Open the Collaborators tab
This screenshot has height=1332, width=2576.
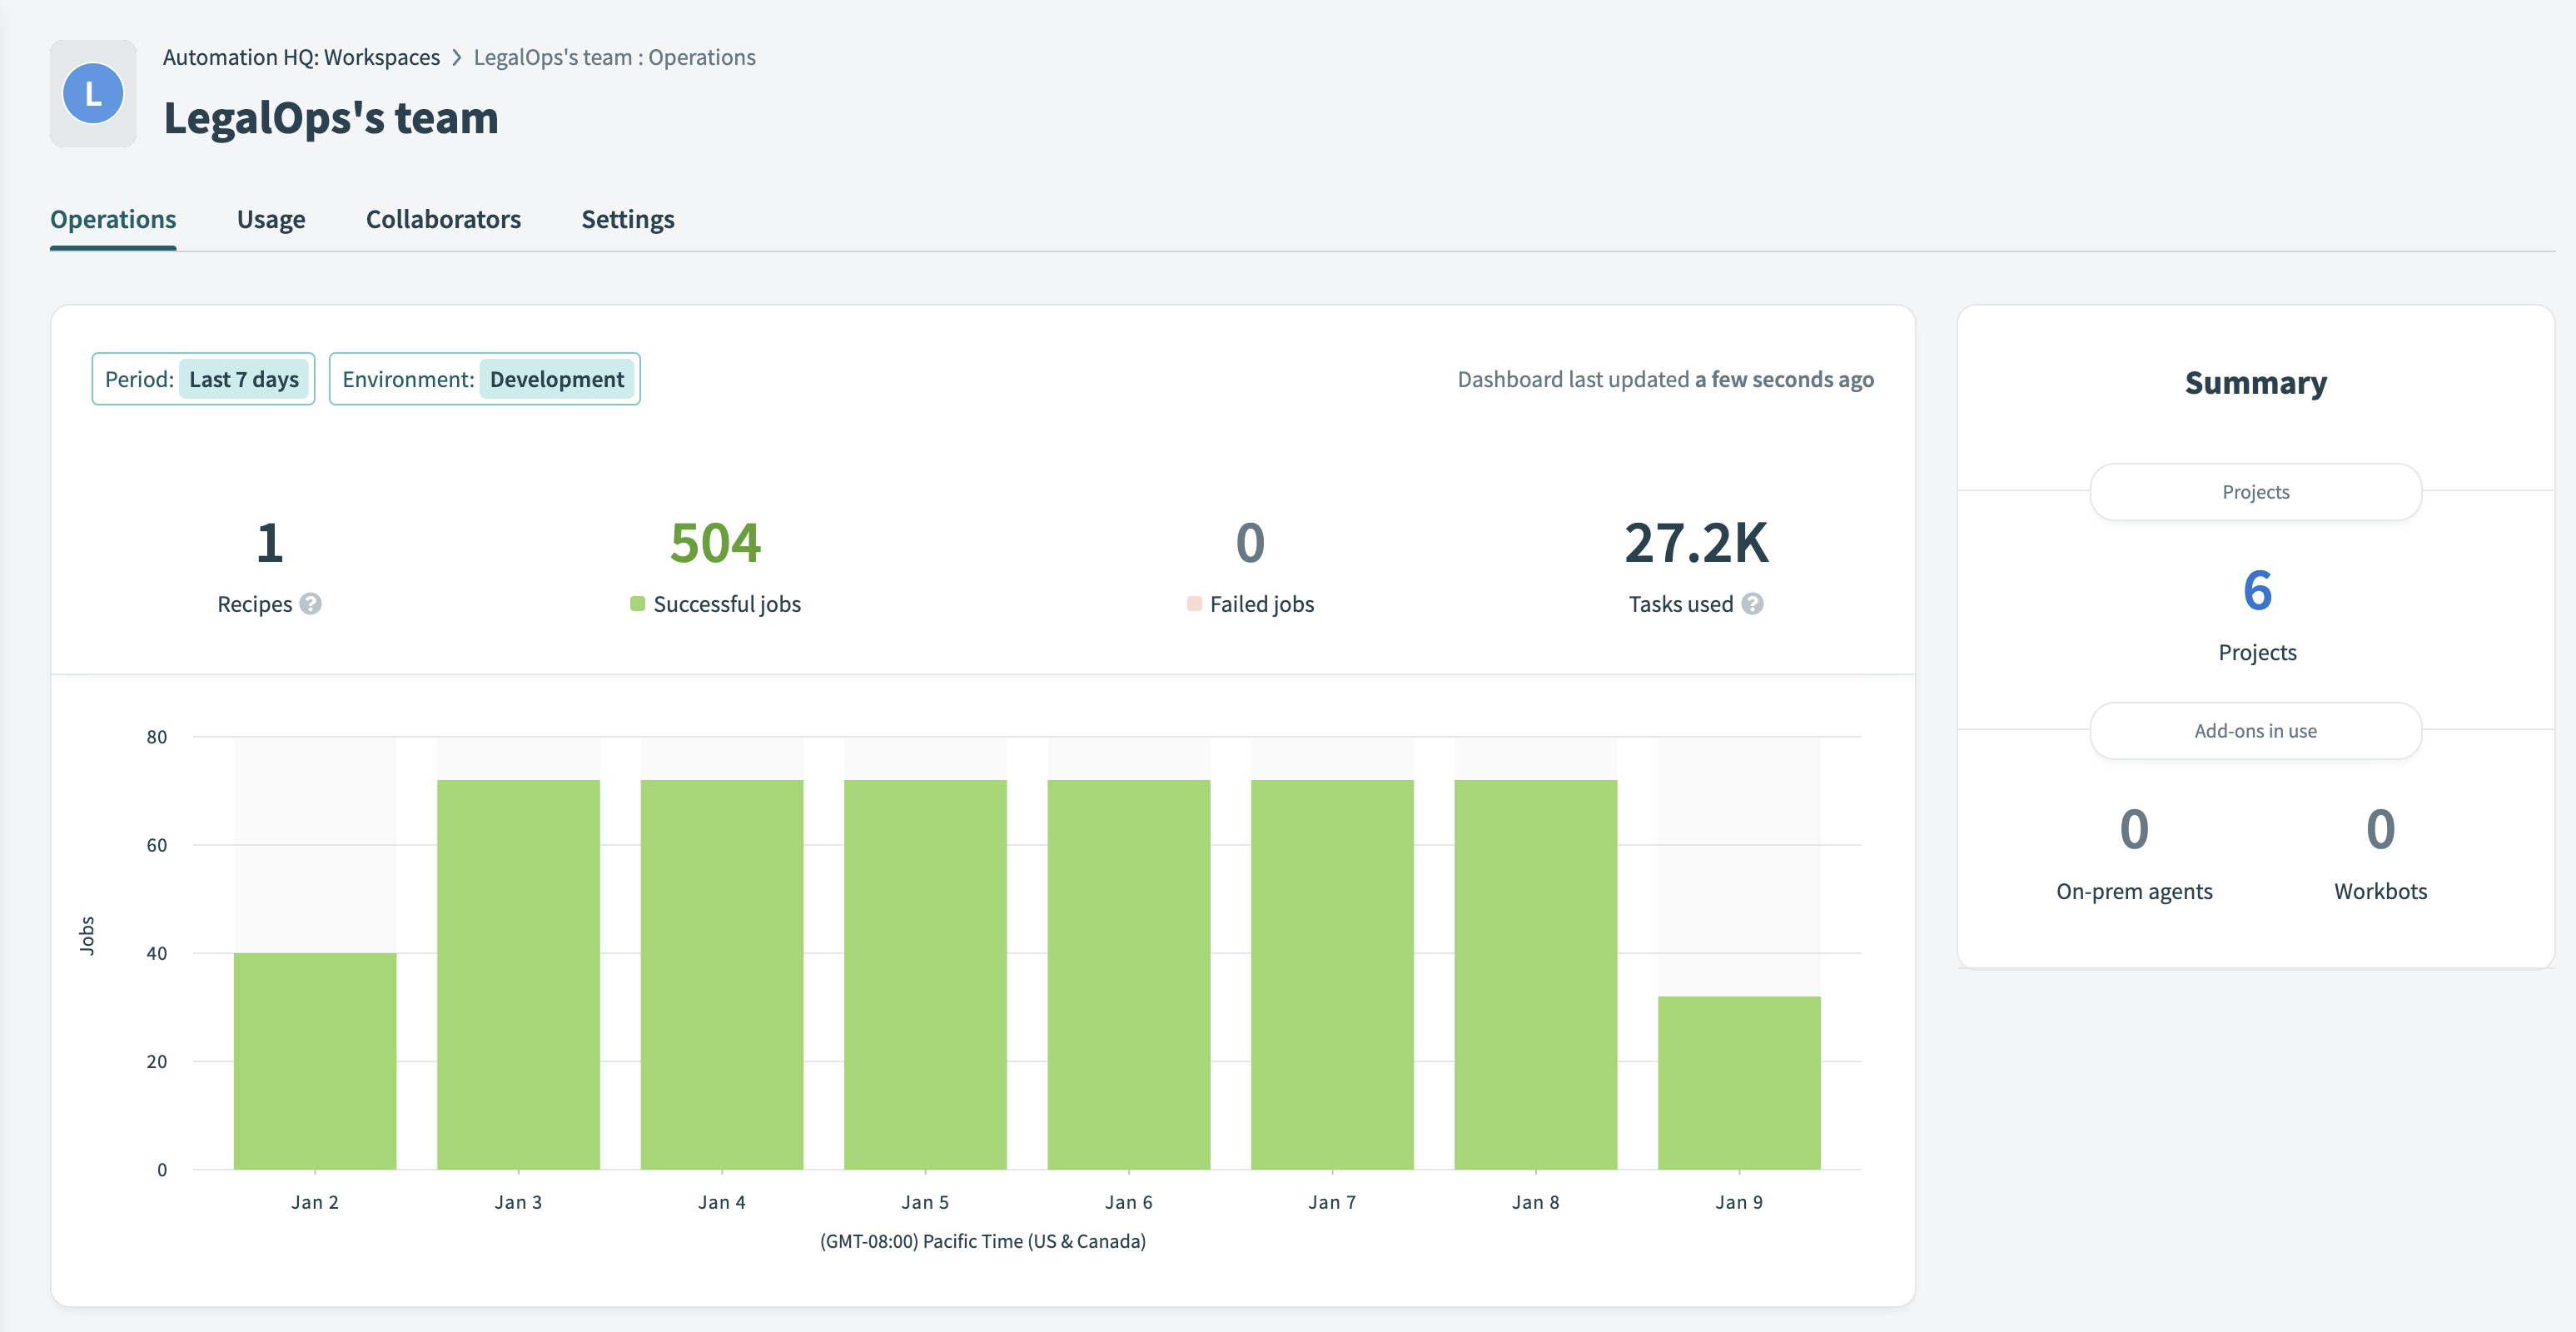[x=443, y=219]
